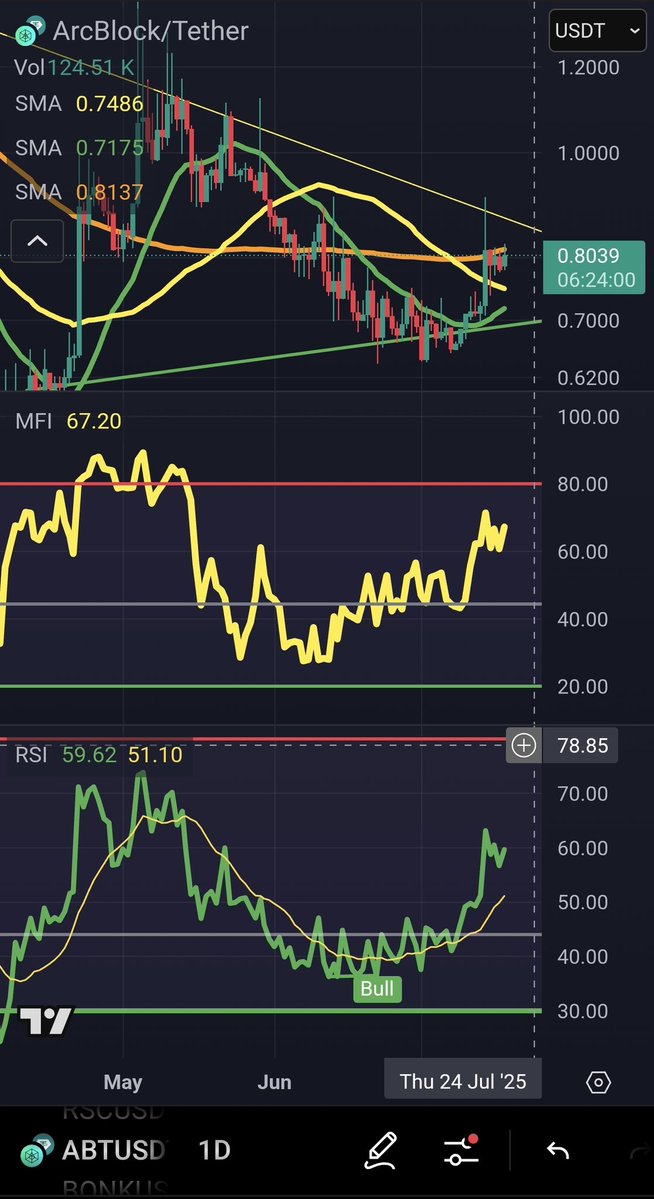Change the 1D timeframe interval

click(x=214, y=1150)
